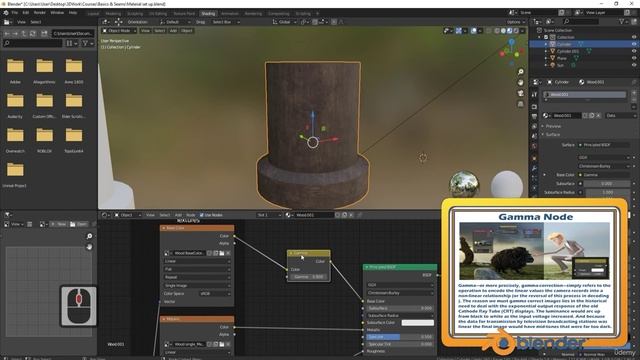Viewport: 640px width, 360px height.
Task: Switch perspective/orthographic with the grid icon
Action: tap(521, 104)
